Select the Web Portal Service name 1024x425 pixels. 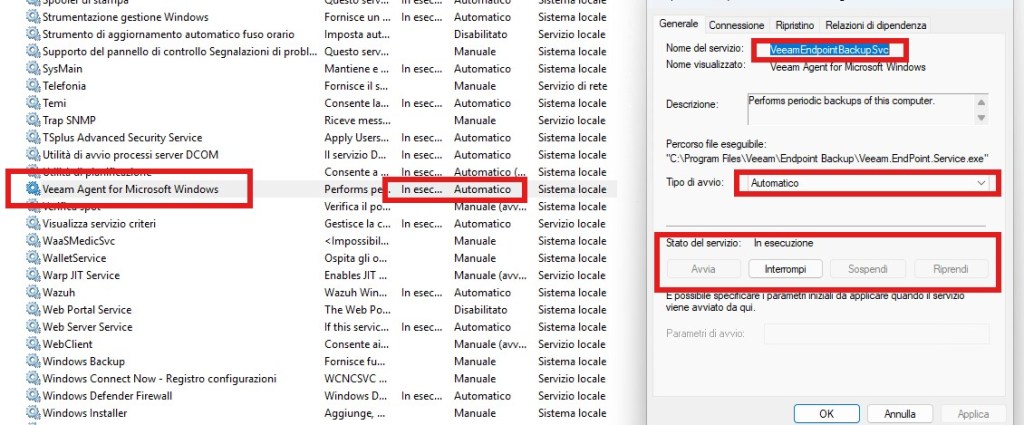(87, 309)
